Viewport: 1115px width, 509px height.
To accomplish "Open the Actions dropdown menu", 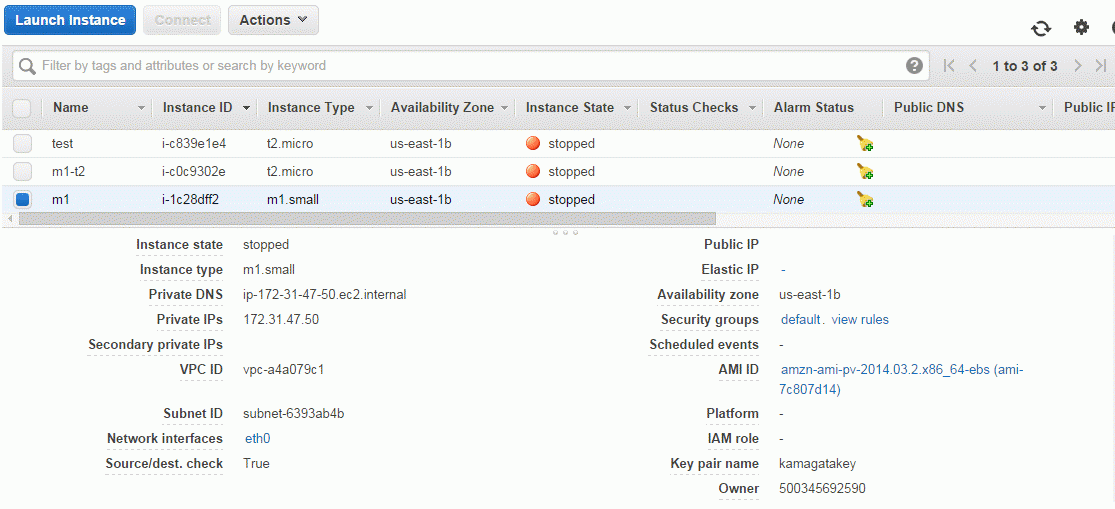I will click(x=273, y=20).
